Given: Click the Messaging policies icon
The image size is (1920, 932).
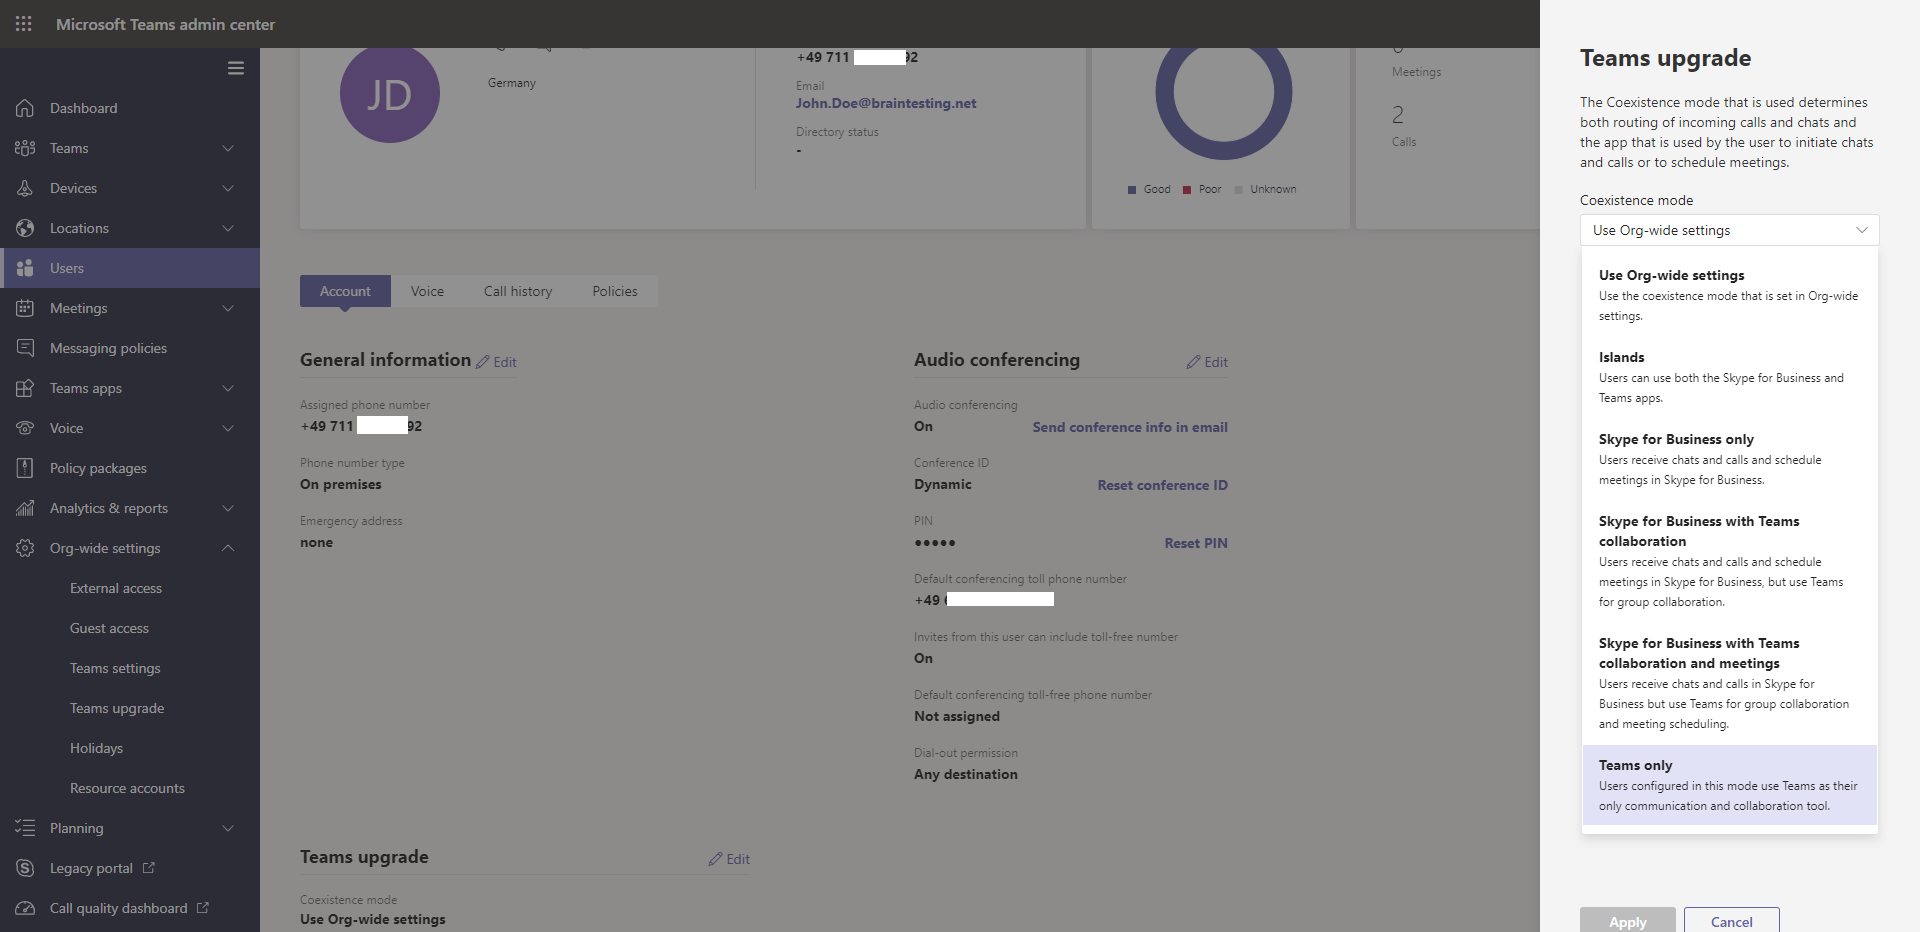Looking at the screenshot, I should pyautogui.click(x=25, y=348).
